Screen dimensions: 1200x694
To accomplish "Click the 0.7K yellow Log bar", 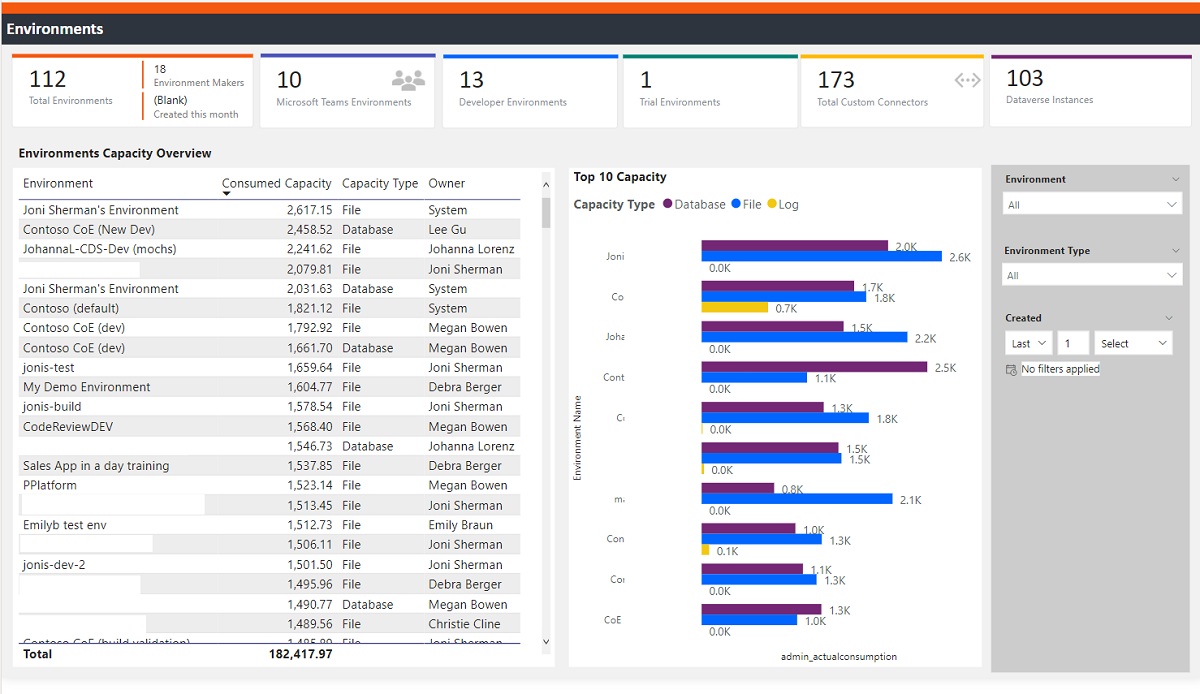I will (735, 308).
